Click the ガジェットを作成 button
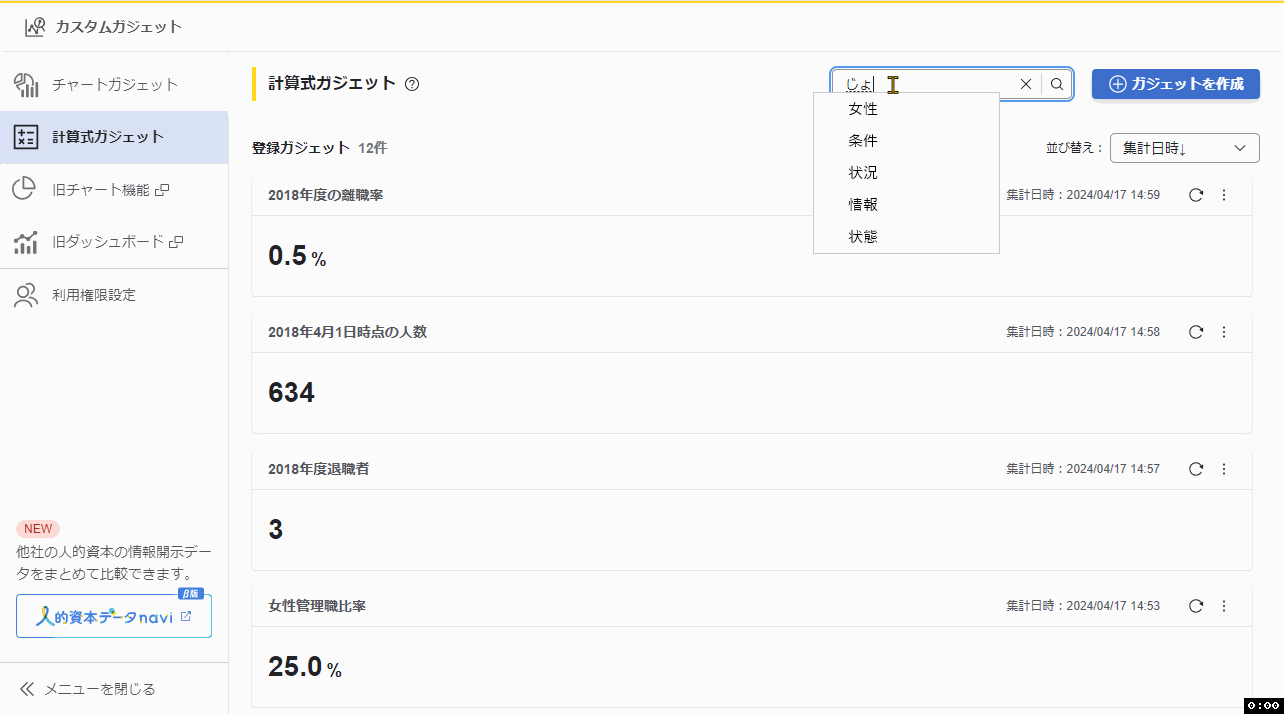Viewport: 1284px width, 714px height. 1175,84
